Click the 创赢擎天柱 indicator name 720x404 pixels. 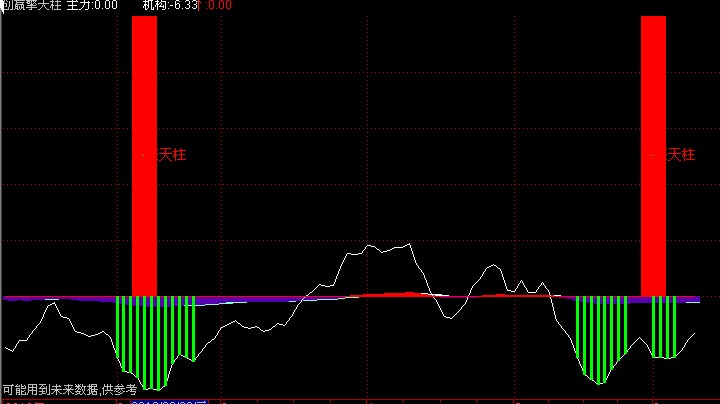[x=31, y=6]
